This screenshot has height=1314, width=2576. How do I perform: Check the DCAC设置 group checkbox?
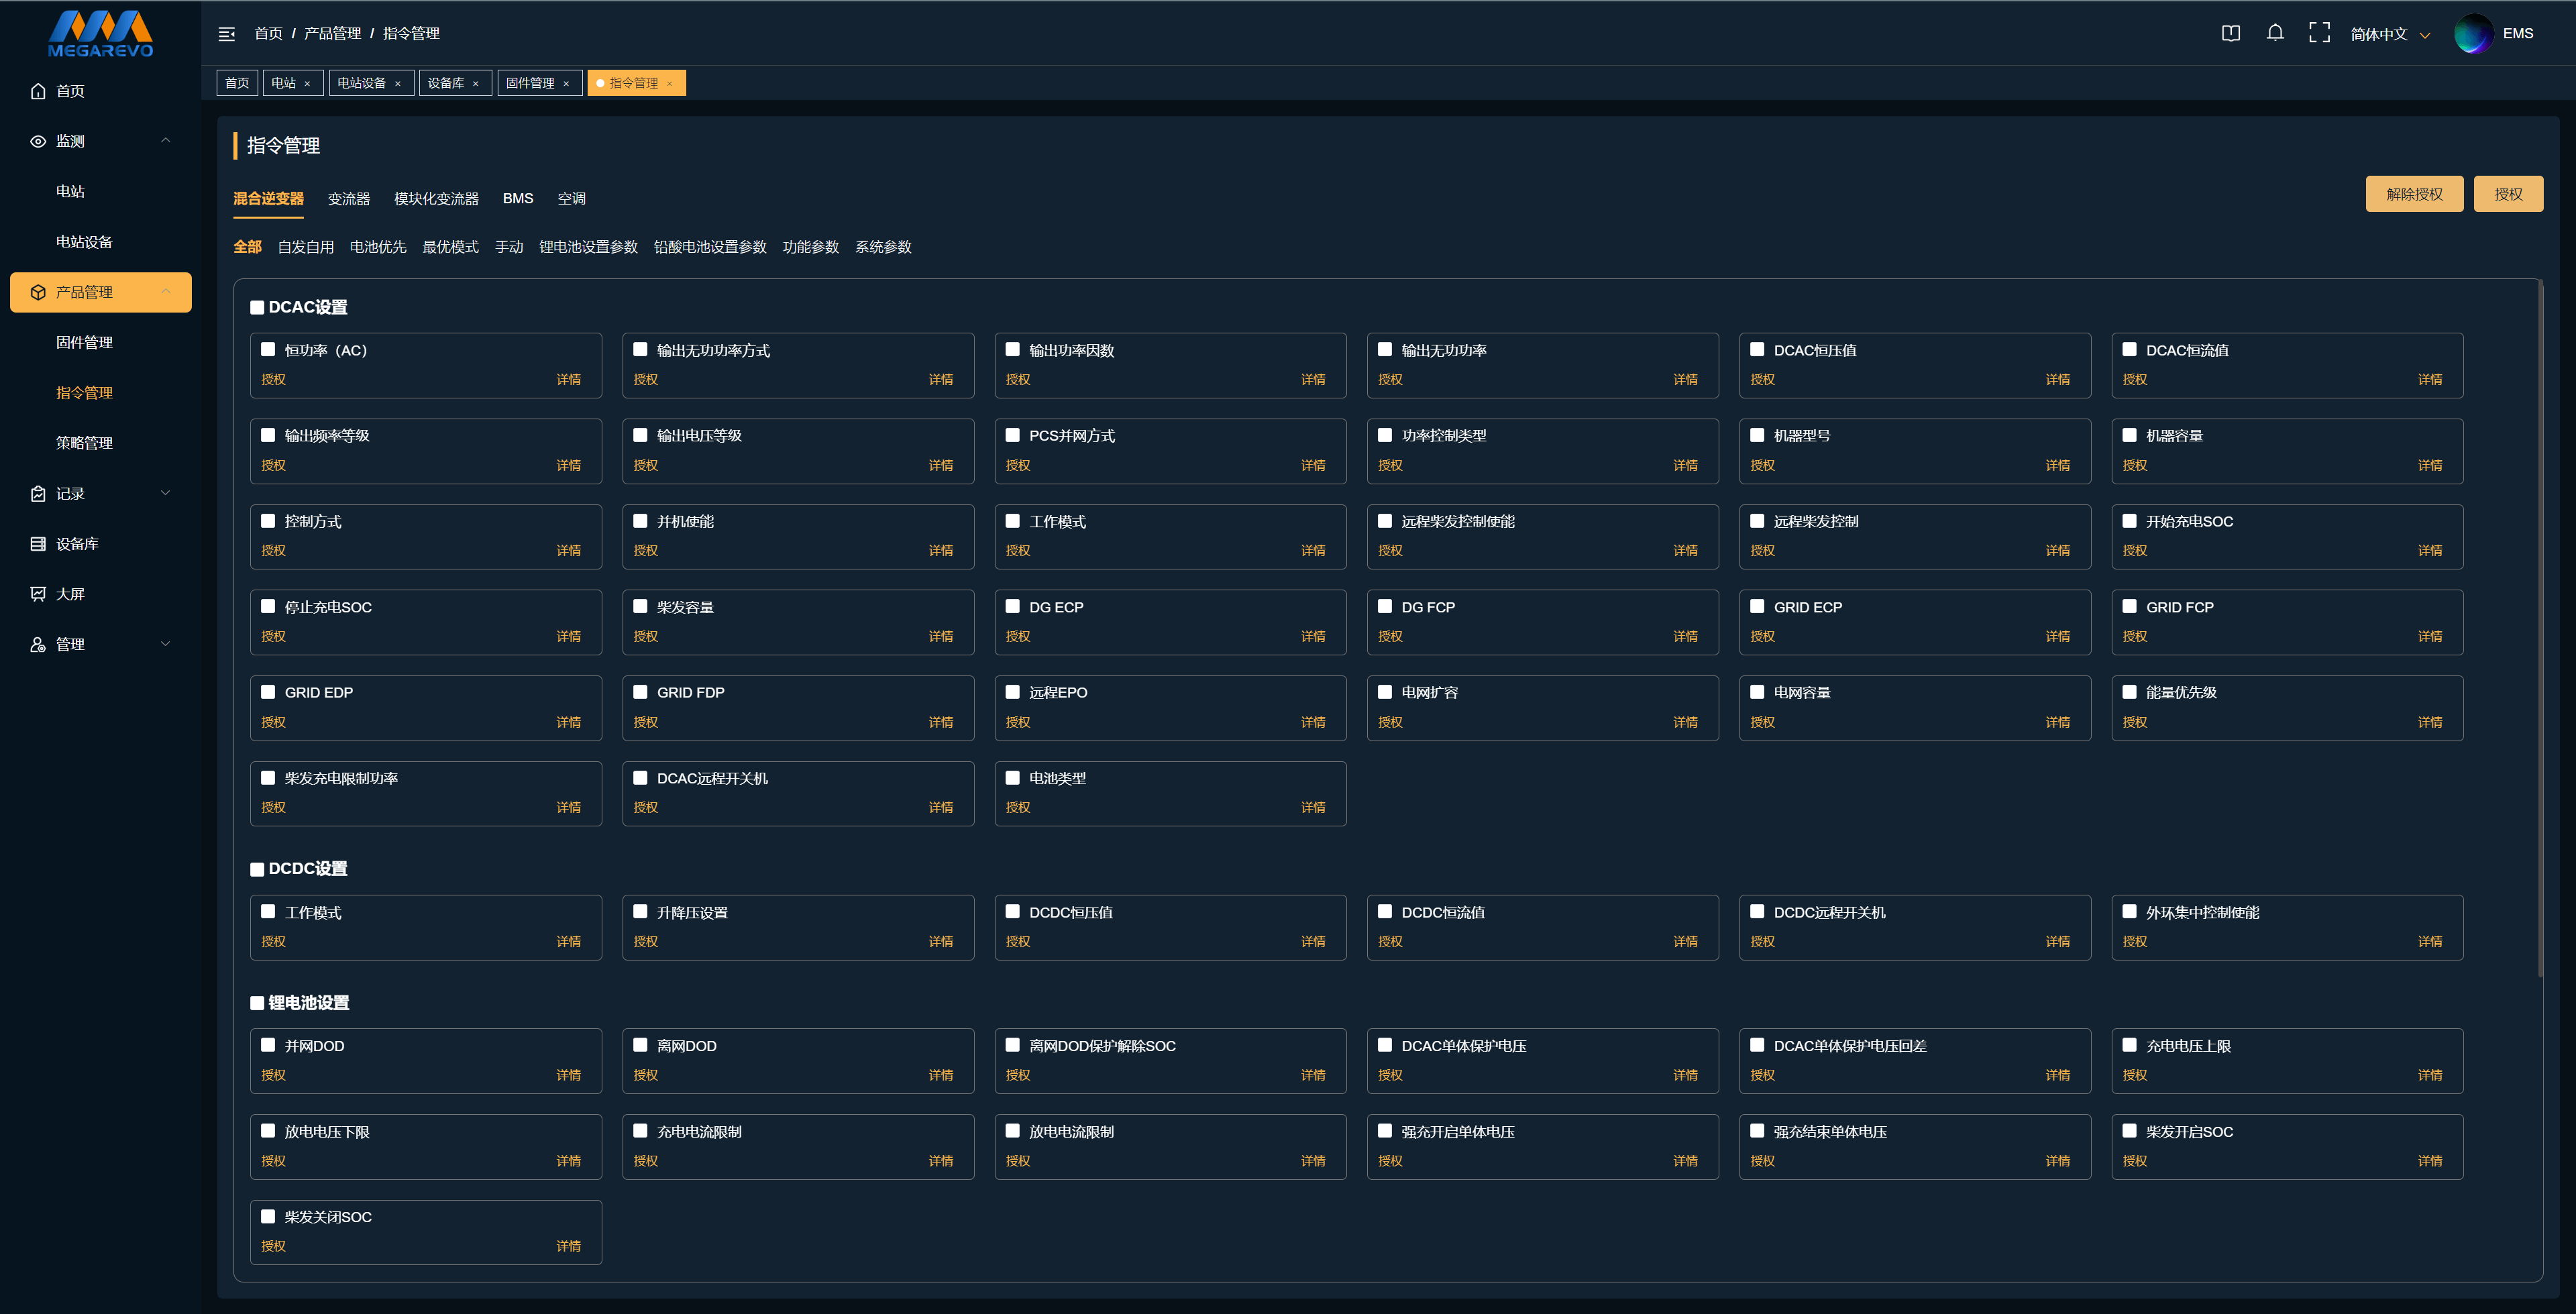pyautogui.click(x=257, y=308)
